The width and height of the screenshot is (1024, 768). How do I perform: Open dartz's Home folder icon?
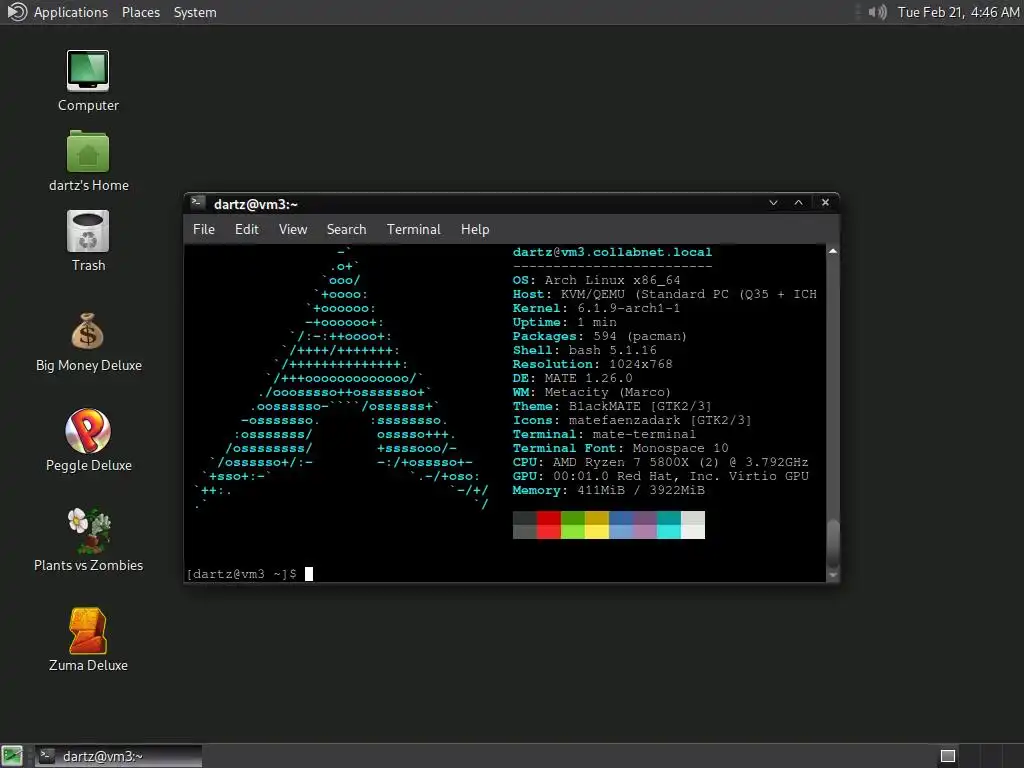(88, 161)
